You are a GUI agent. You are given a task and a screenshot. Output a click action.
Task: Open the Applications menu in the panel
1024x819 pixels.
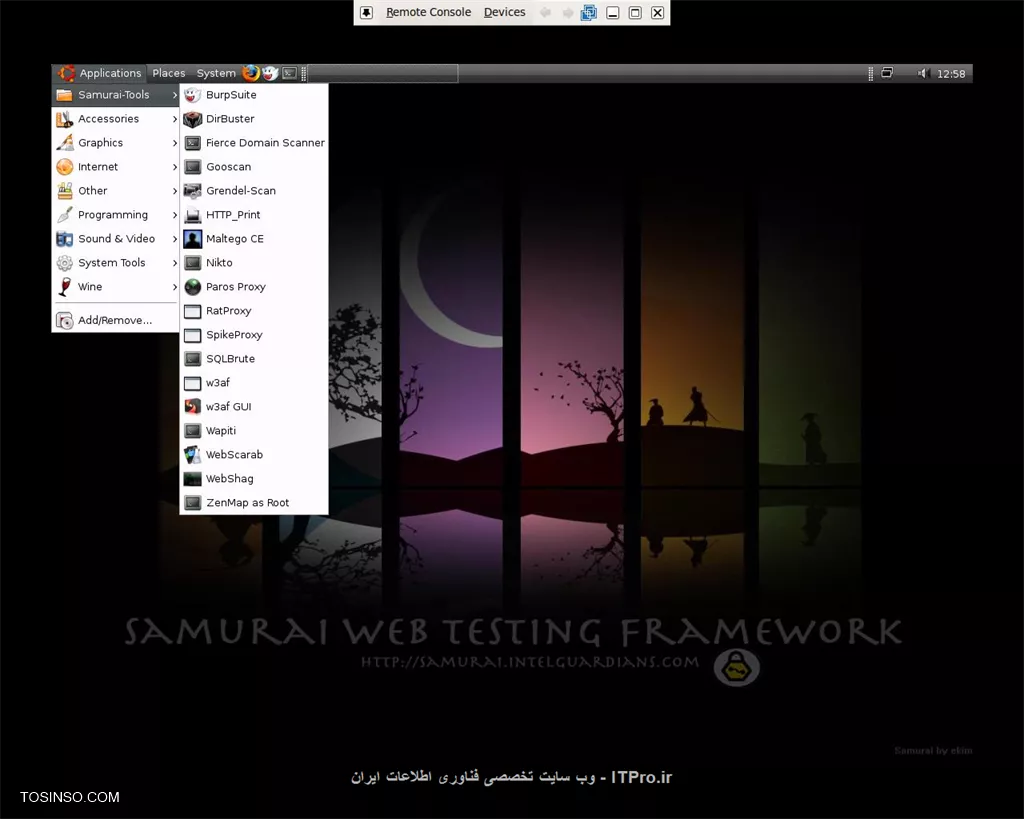[100, 73]
